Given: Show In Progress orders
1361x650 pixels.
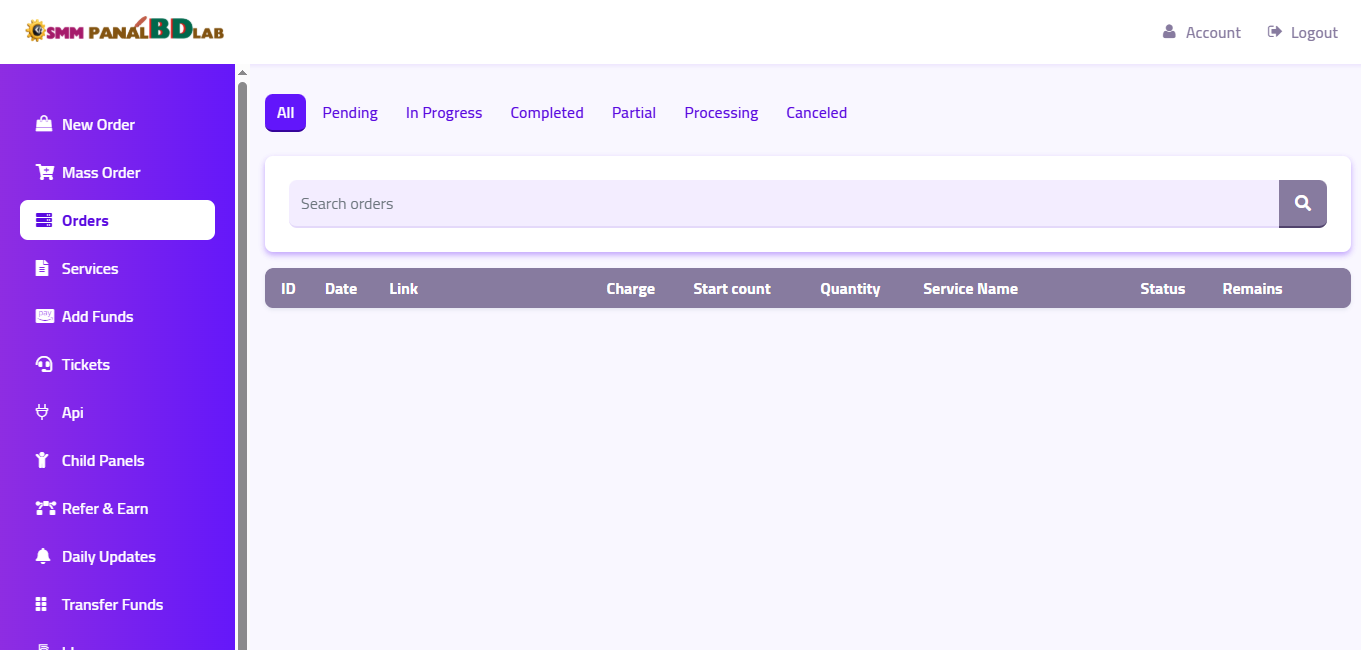Looking at the screenshot, I should click(x=444, y=113).
